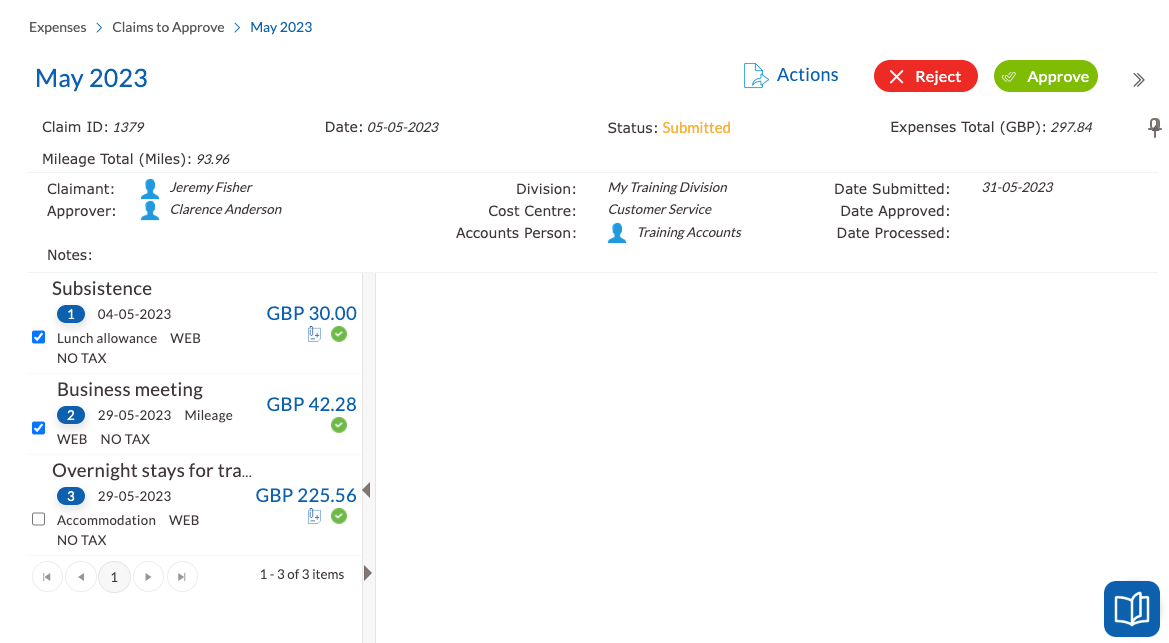
Task: Click May 2023 breadcrumb link
Action: point(281,27)
